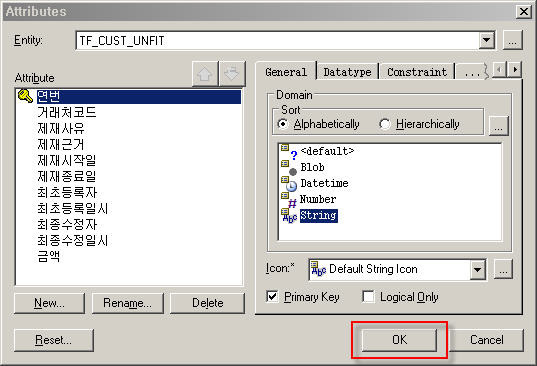This screenshot has height=366, width=537.
Task: Select the 제재종료일 attribute
Action: (x=67, y=176)
